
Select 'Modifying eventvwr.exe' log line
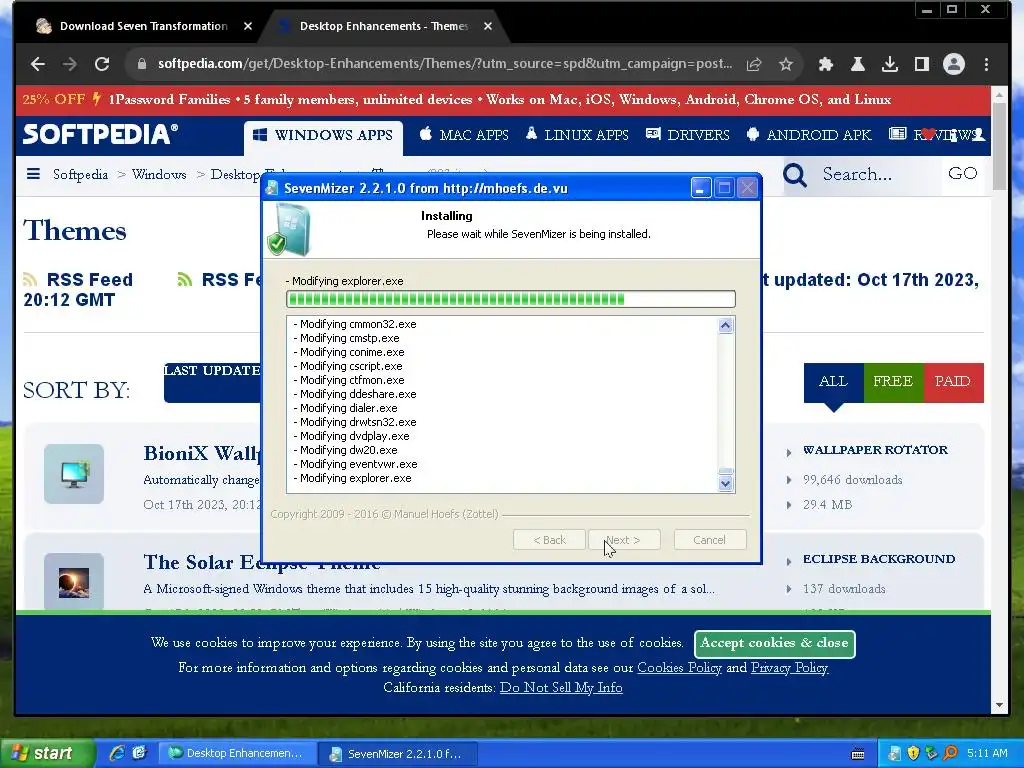(355, 464)
